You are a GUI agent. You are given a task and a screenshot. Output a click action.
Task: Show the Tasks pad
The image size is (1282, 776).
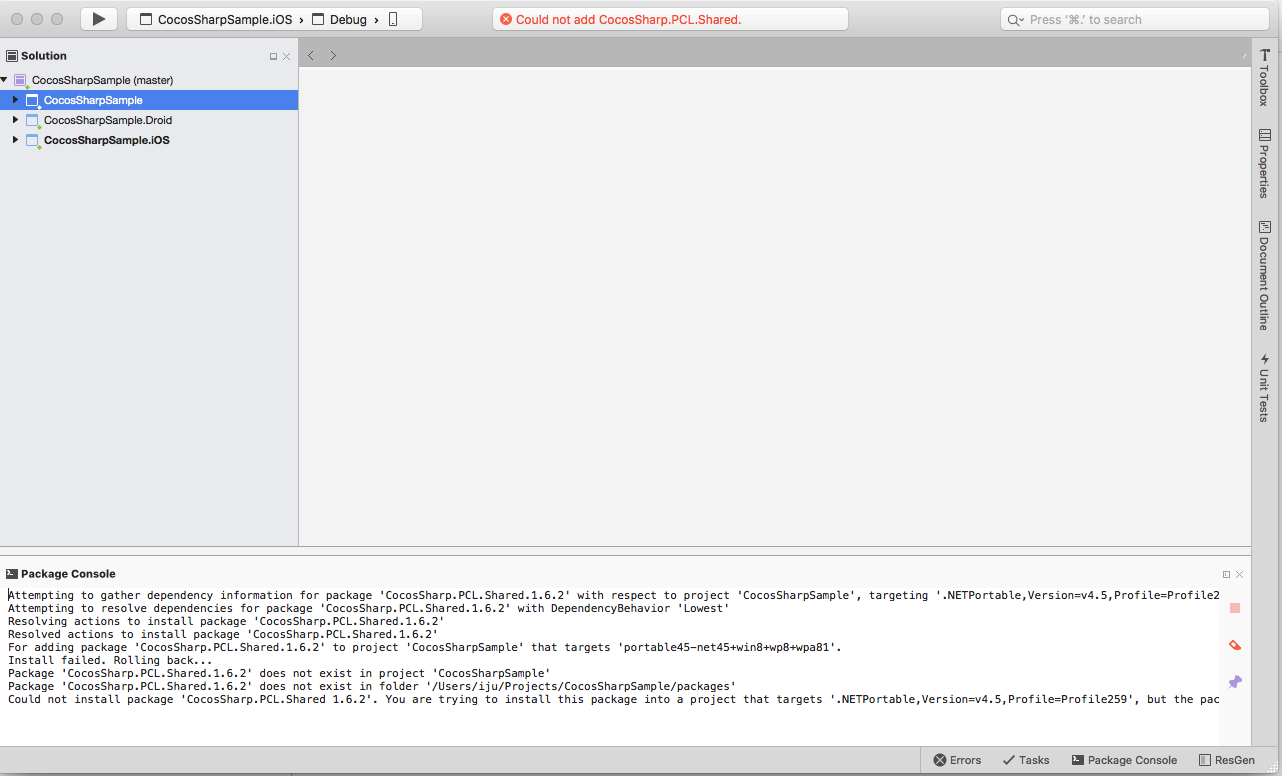[x=1026, y=760]
